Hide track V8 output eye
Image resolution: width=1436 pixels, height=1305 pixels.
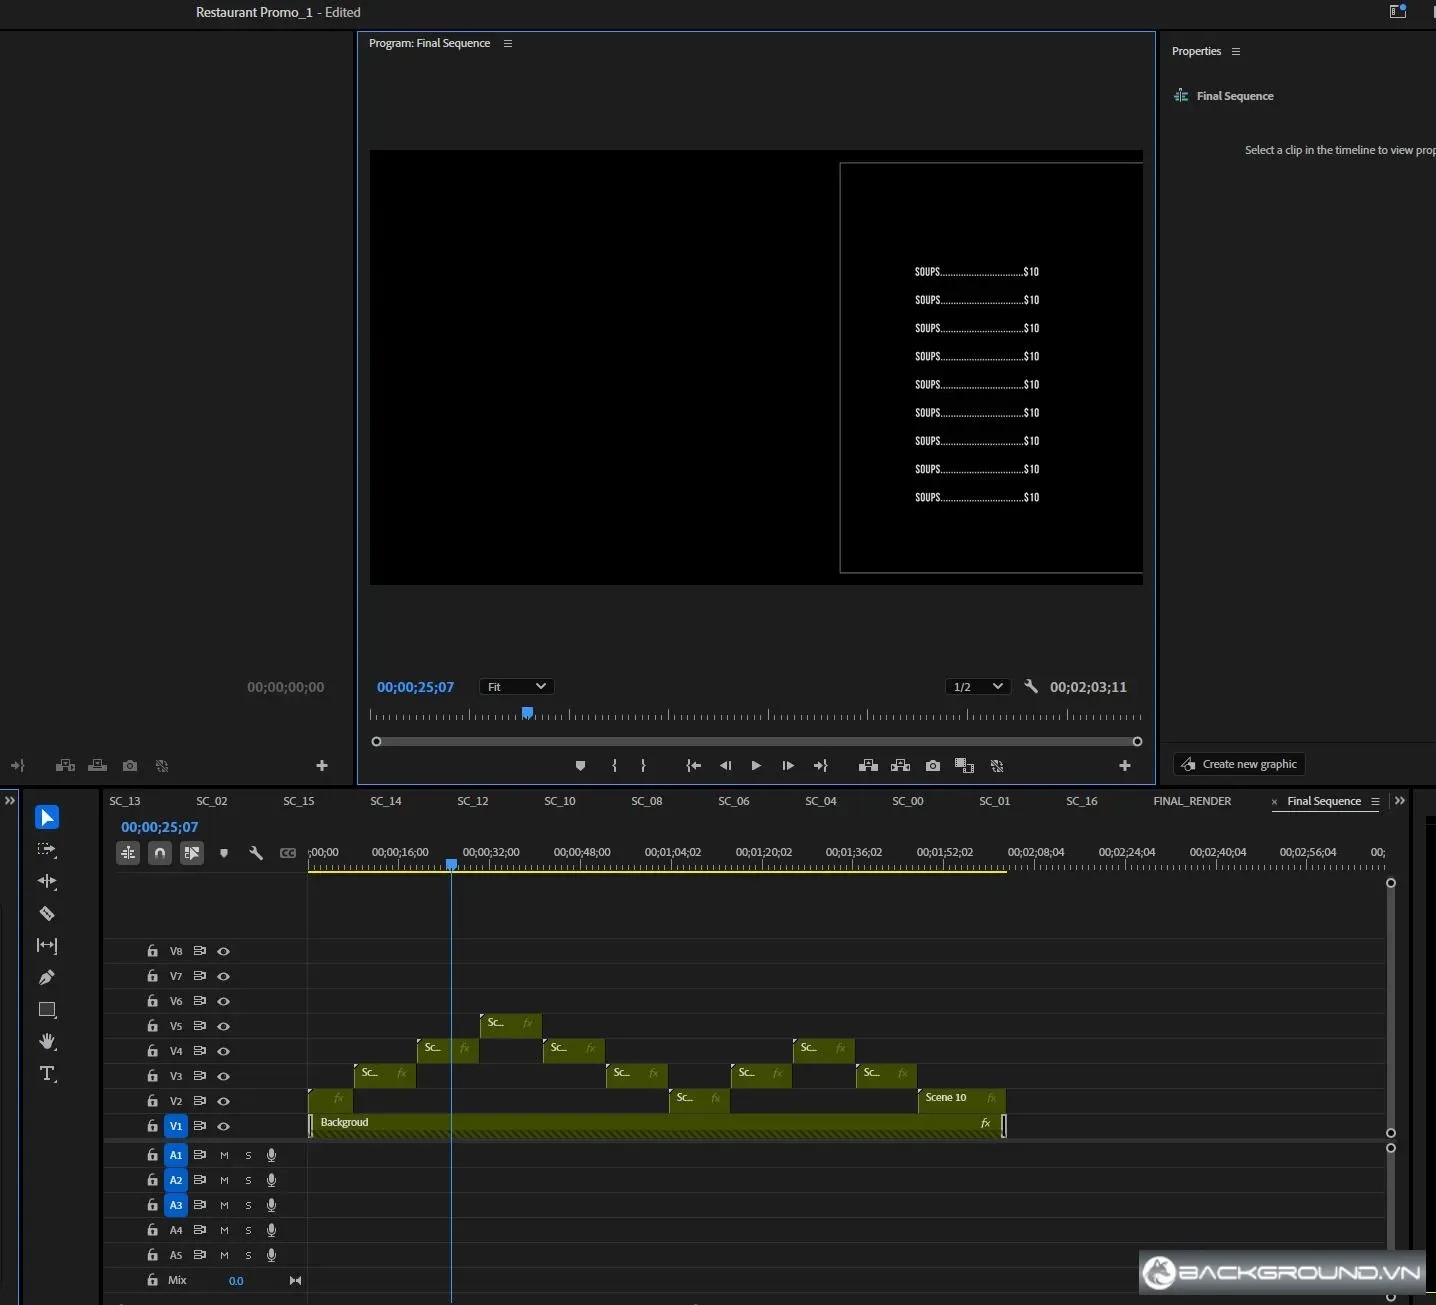224,951
